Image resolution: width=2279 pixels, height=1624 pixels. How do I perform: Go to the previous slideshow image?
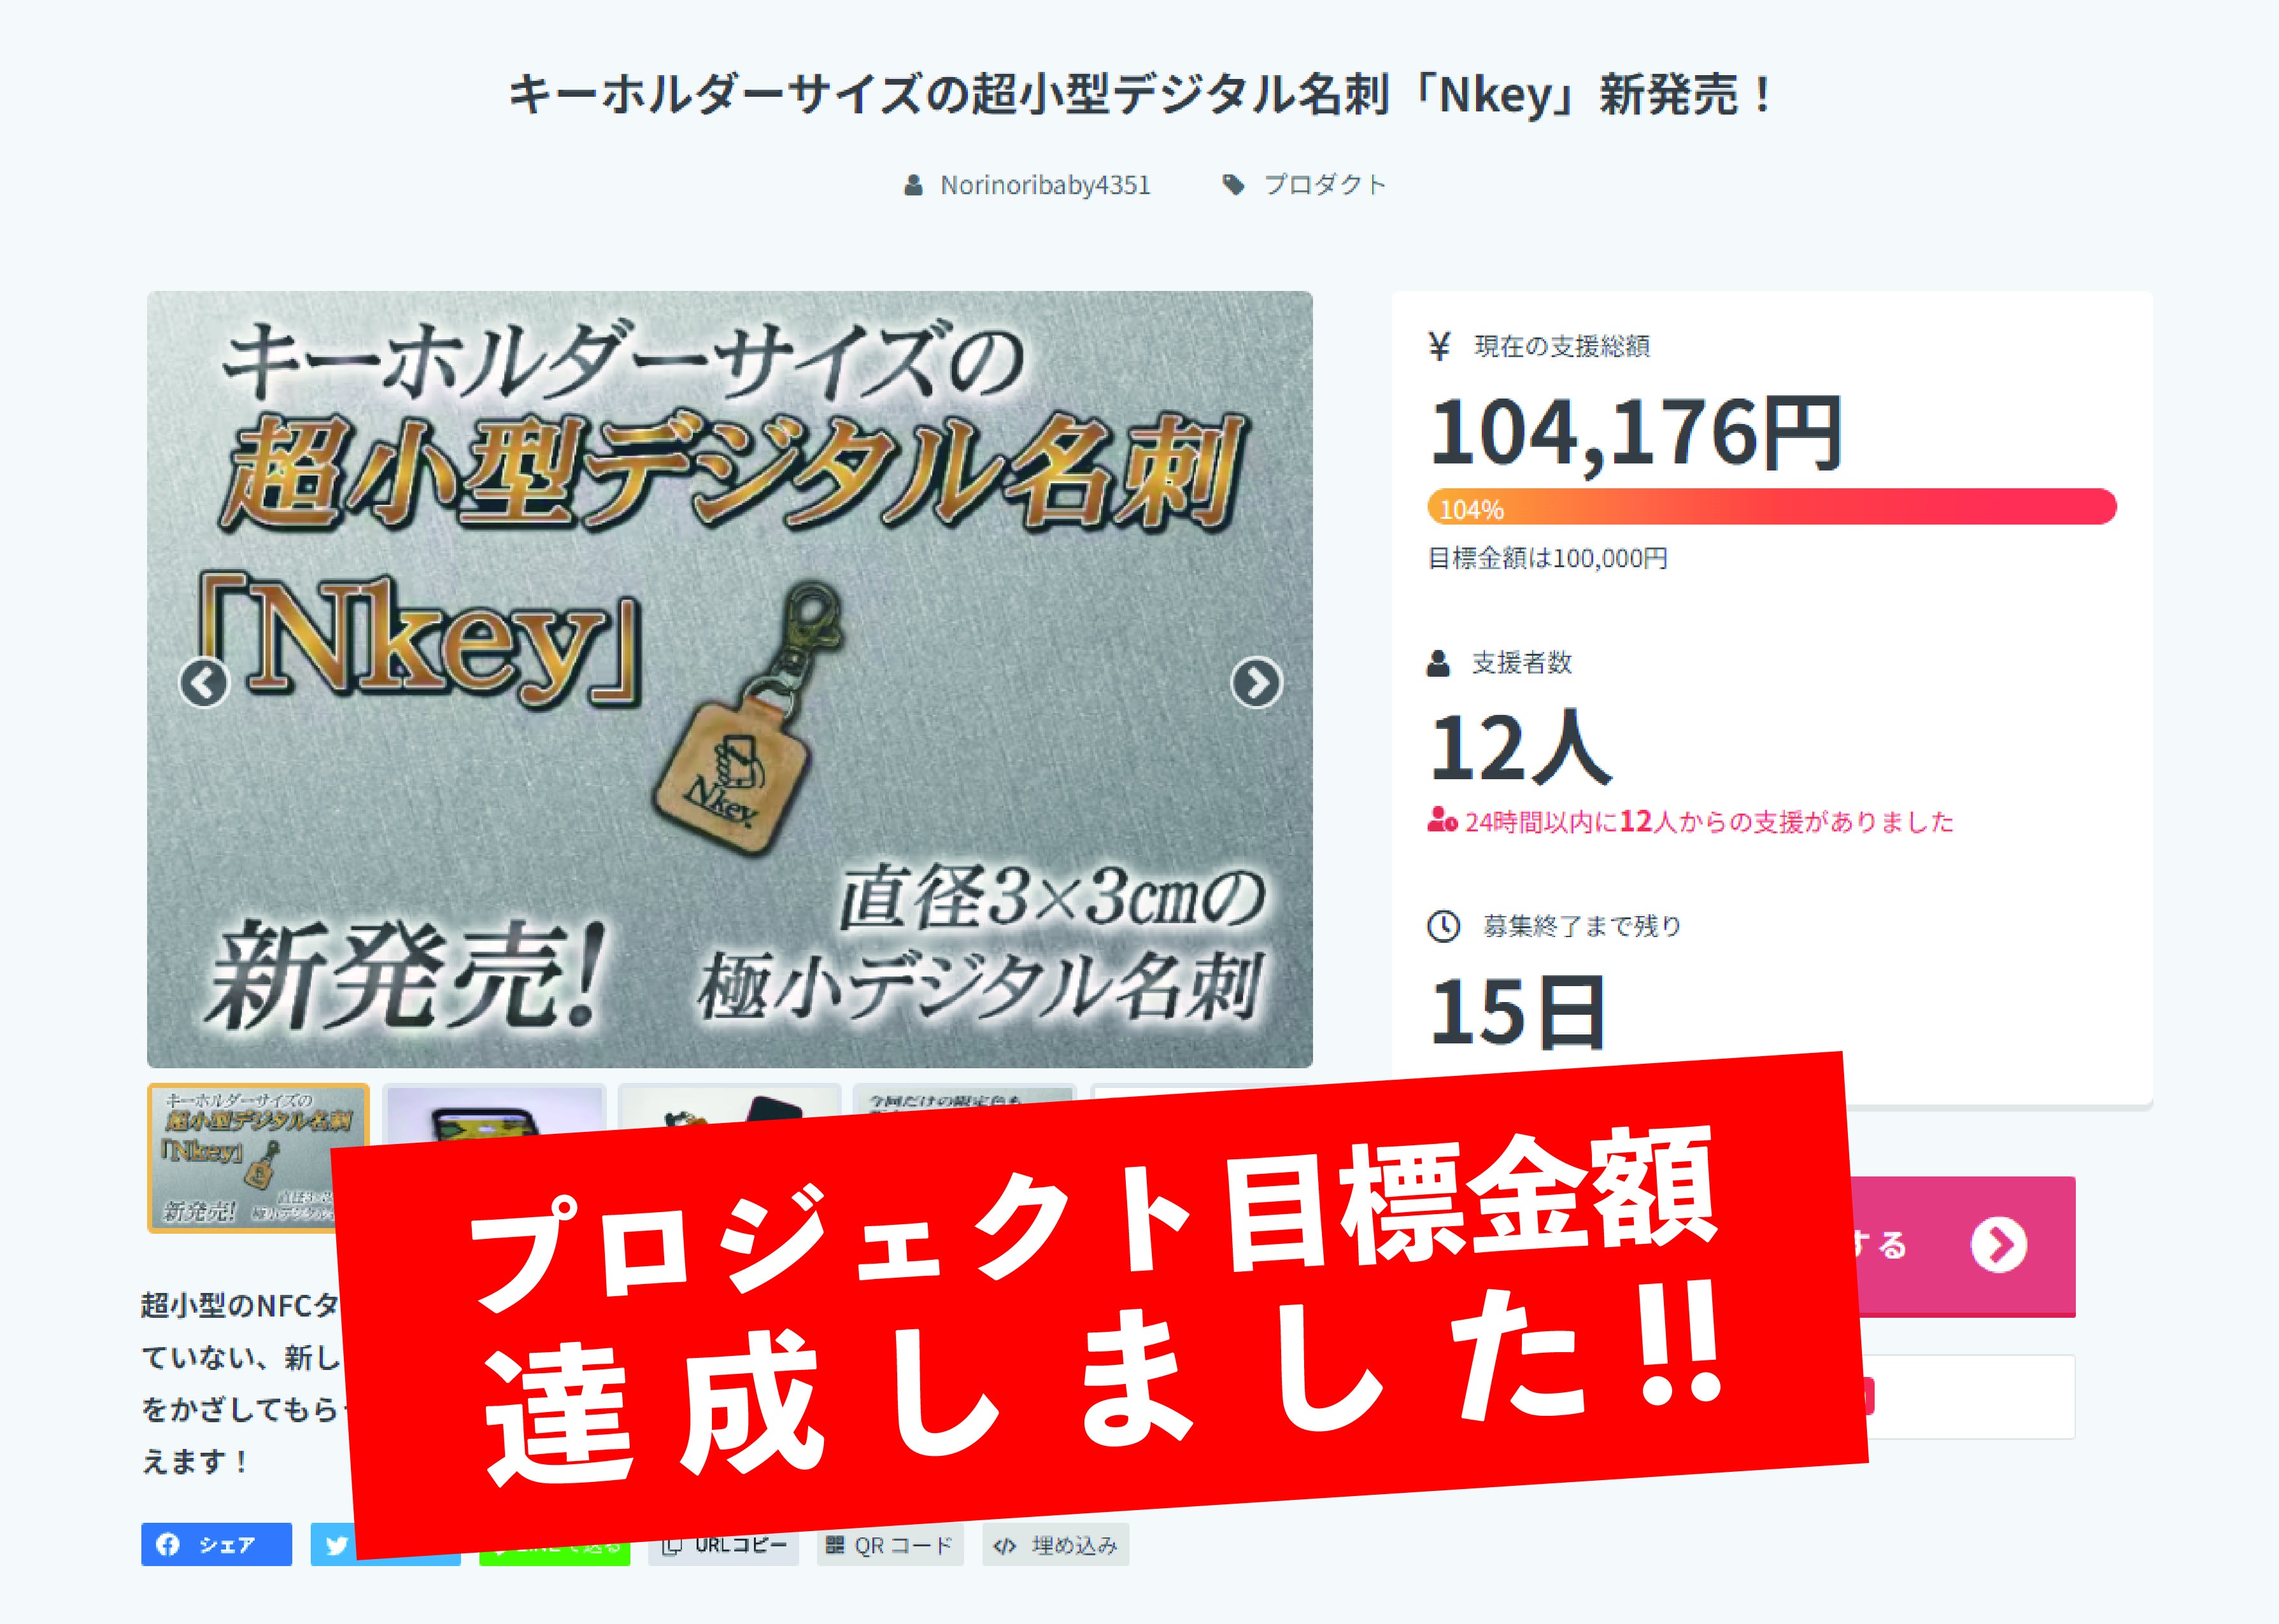coord(204,683)
